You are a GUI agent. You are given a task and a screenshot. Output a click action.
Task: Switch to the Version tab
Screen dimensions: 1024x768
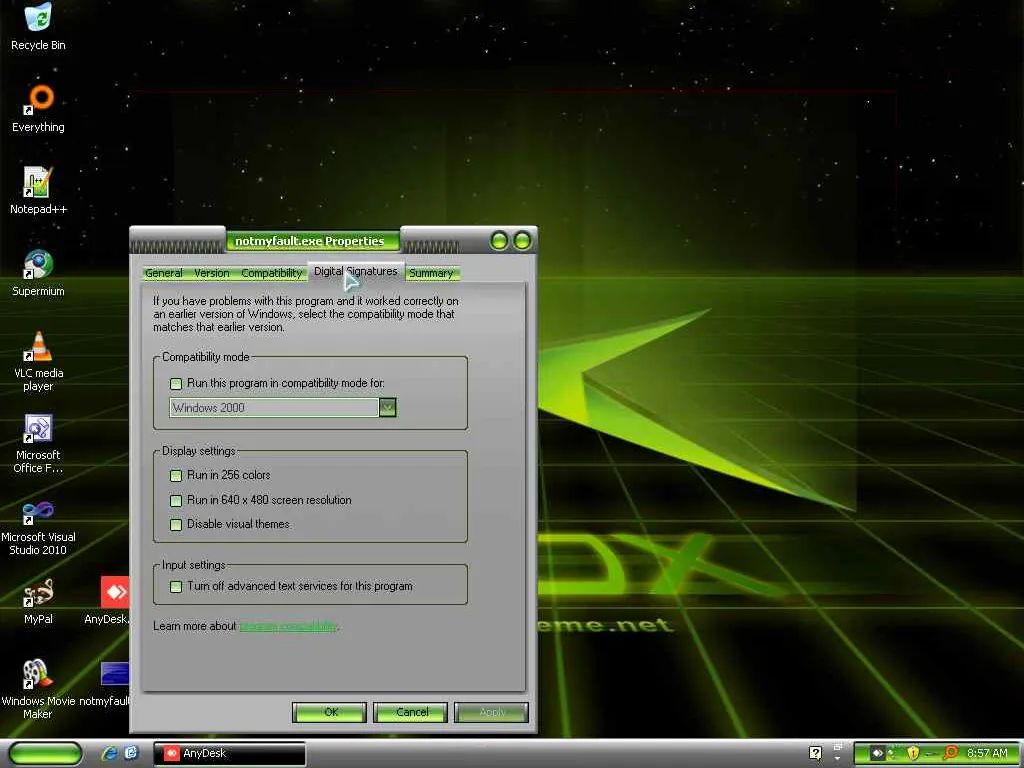pyautogui.click(x=212, y=274)
